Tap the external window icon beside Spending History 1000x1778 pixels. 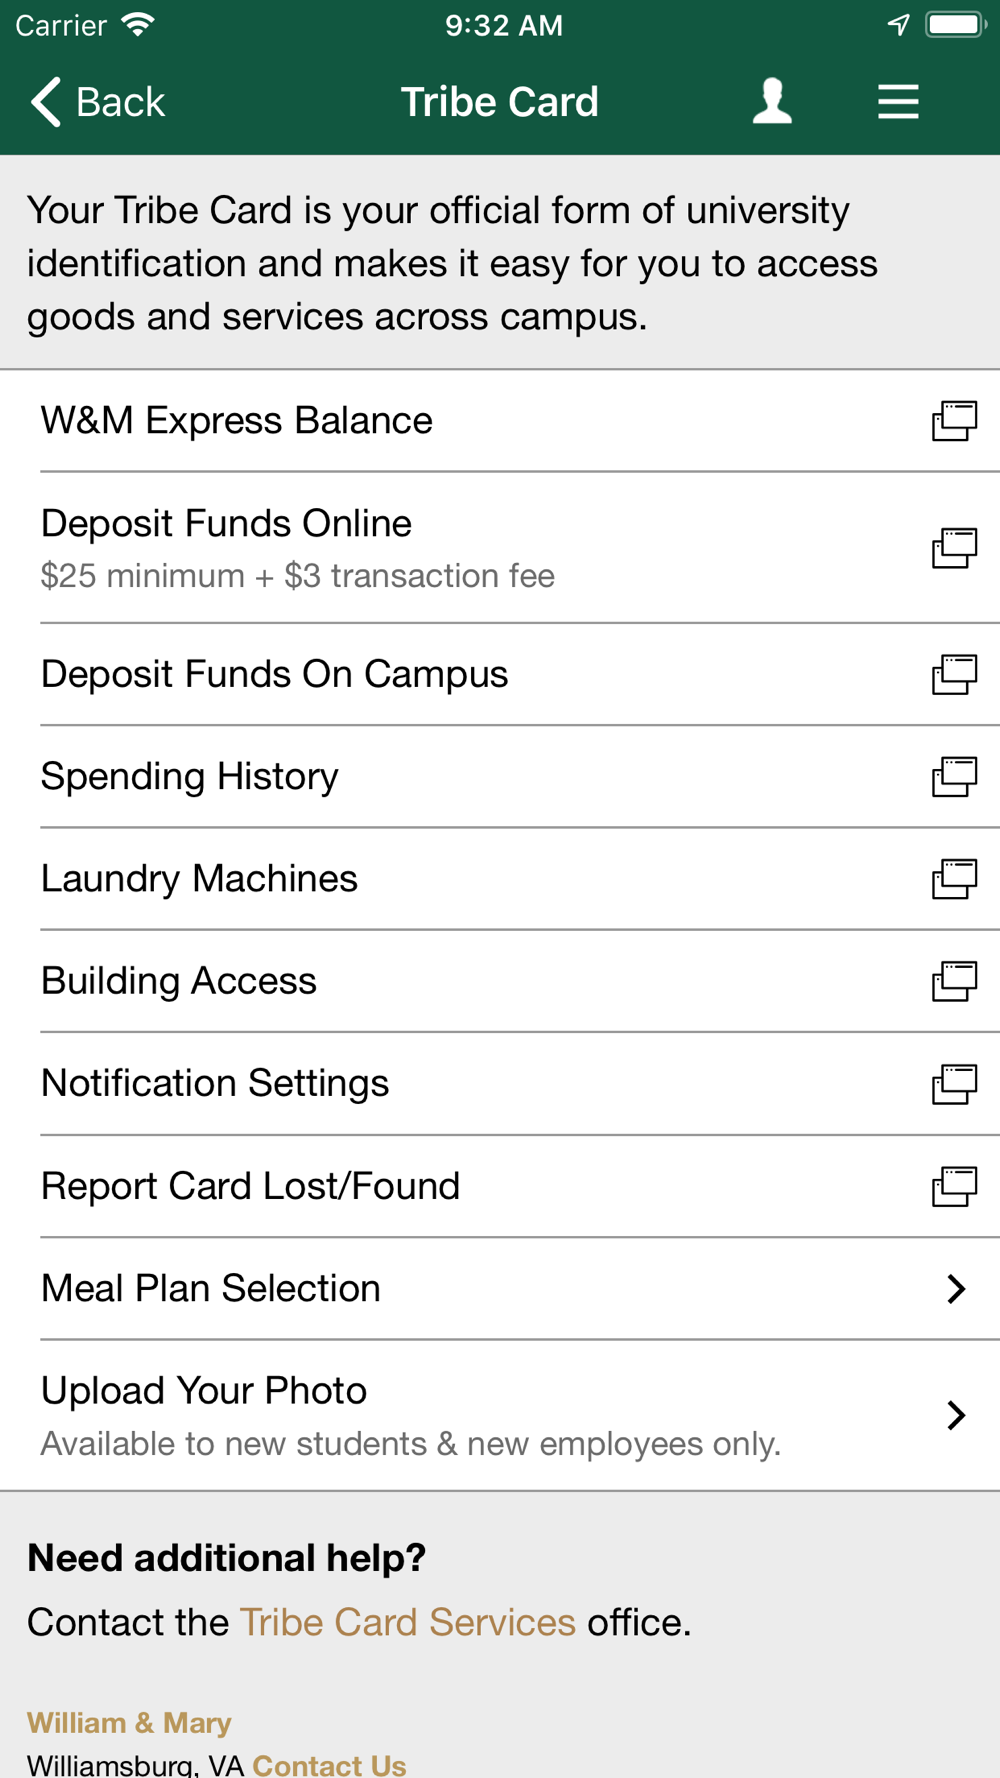click(x=954, y=777)
